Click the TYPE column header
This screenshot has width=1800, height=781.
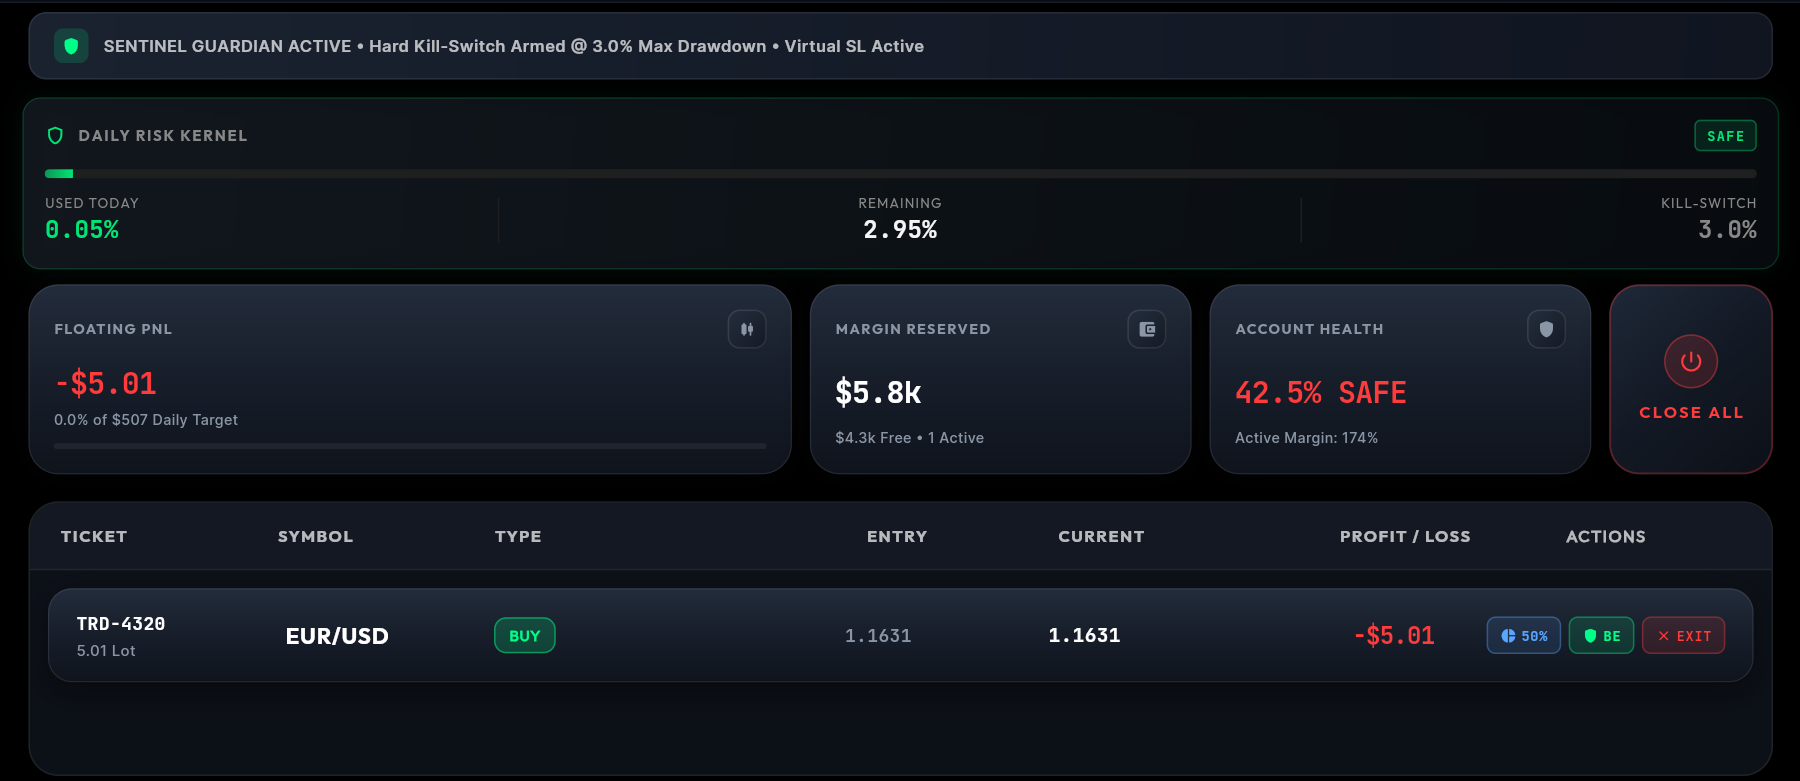(518, 537)
